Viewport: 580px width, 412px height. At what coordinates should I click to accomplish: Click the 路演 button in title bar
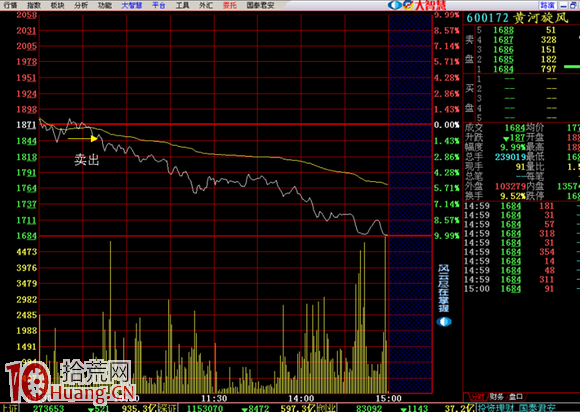click(547, 5)
